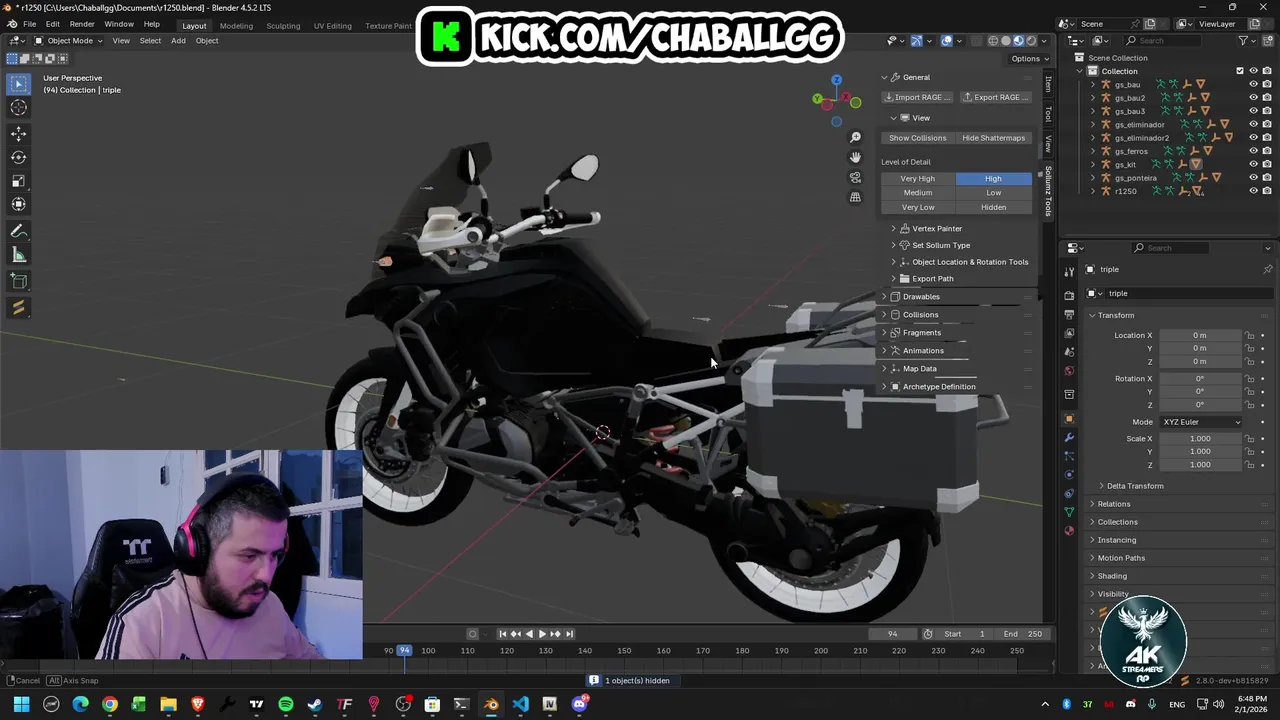Hide gs_ferros via eye icon
This screenshot has height=720, width=1280.
click(1253, 151)
